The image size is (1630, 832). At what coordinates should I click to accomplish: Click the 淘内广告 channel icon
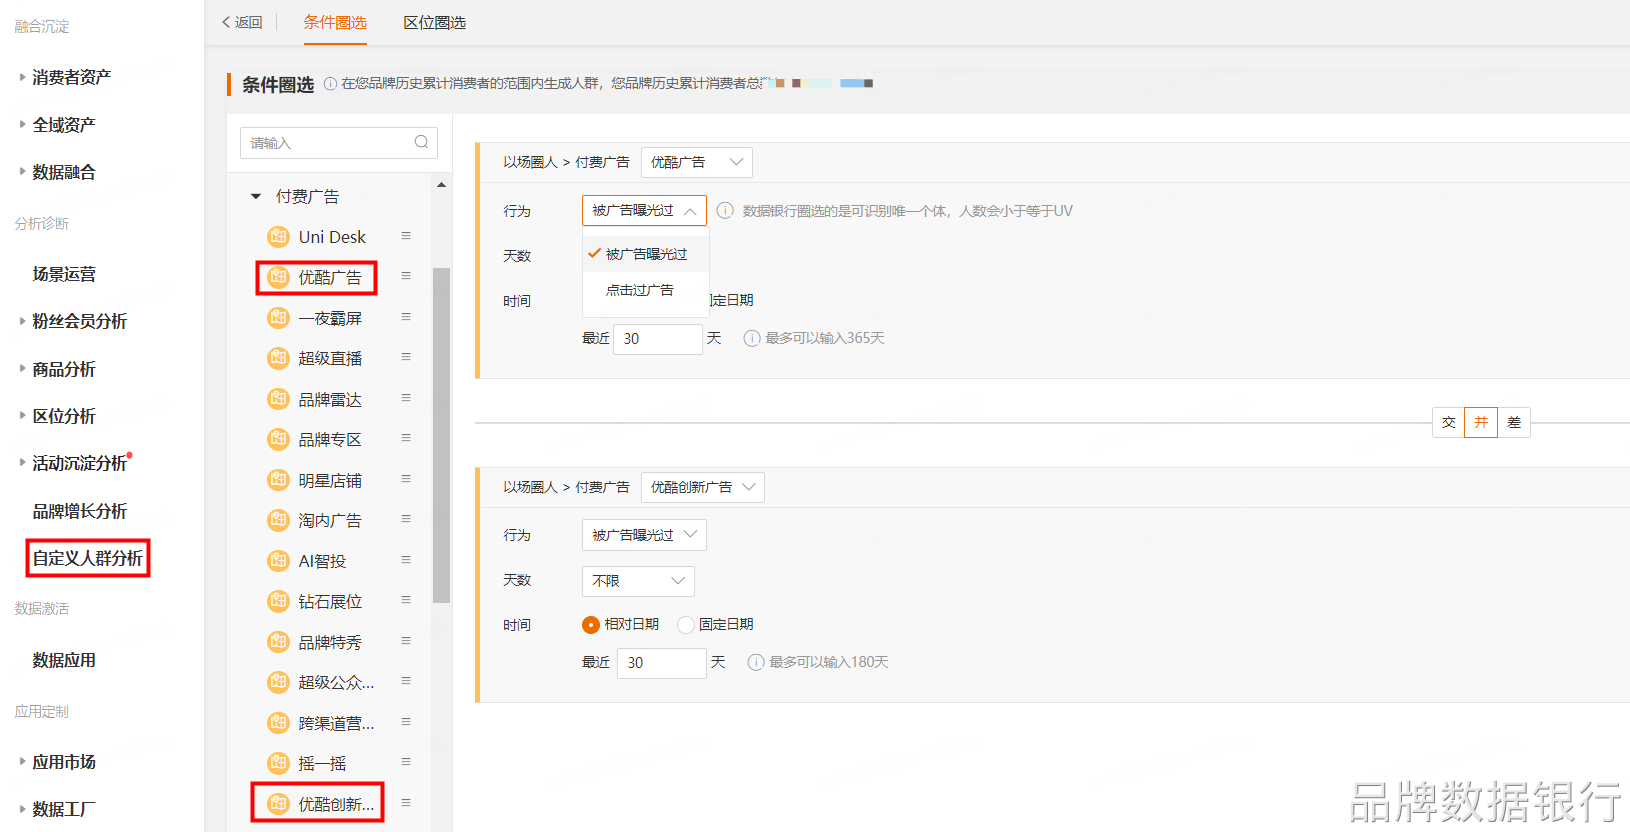click(279, 520)
